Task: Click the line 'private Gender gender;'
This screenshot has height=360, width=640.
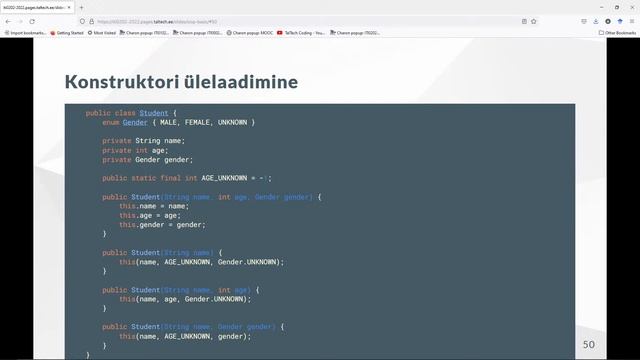Action: click(147, 160)
